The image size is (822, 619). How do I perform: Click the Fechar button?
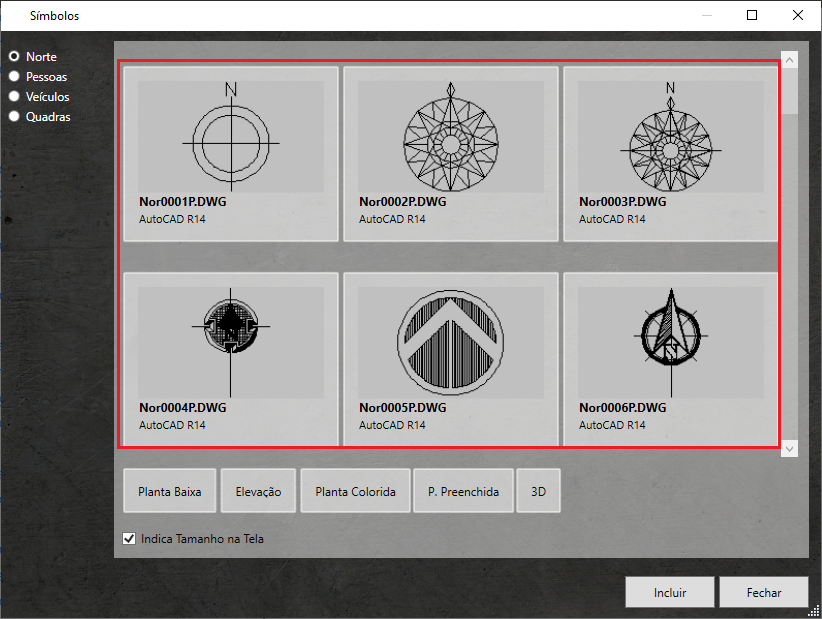(763, 592)
